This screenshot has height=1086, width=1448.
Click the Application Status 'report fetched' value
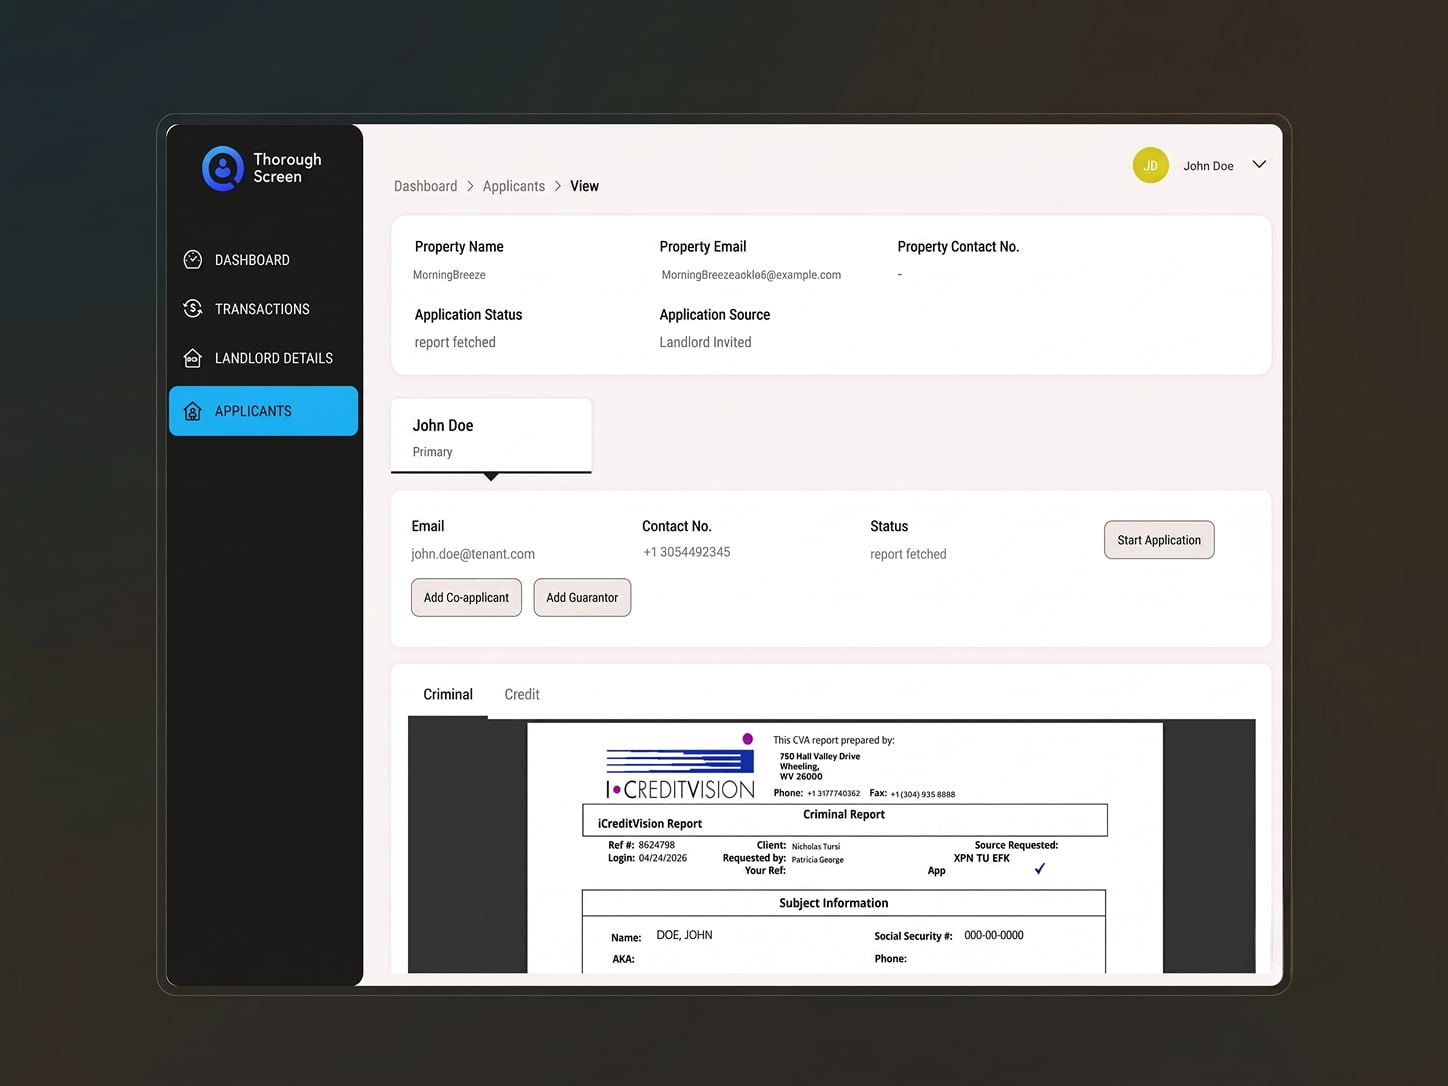pos(455,342)
